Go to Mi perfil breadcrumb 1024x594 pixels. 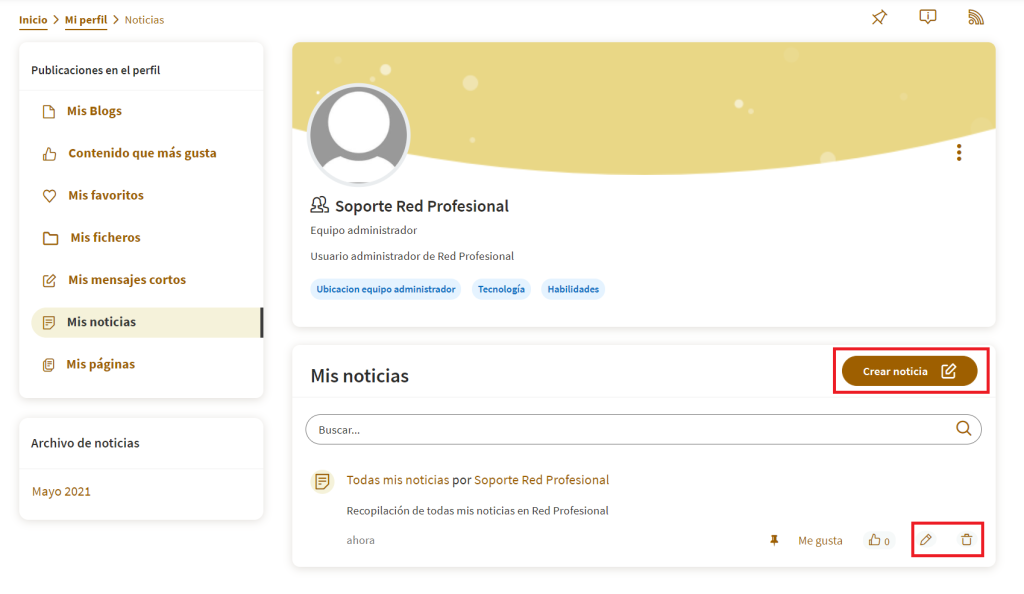coord(86,20)
